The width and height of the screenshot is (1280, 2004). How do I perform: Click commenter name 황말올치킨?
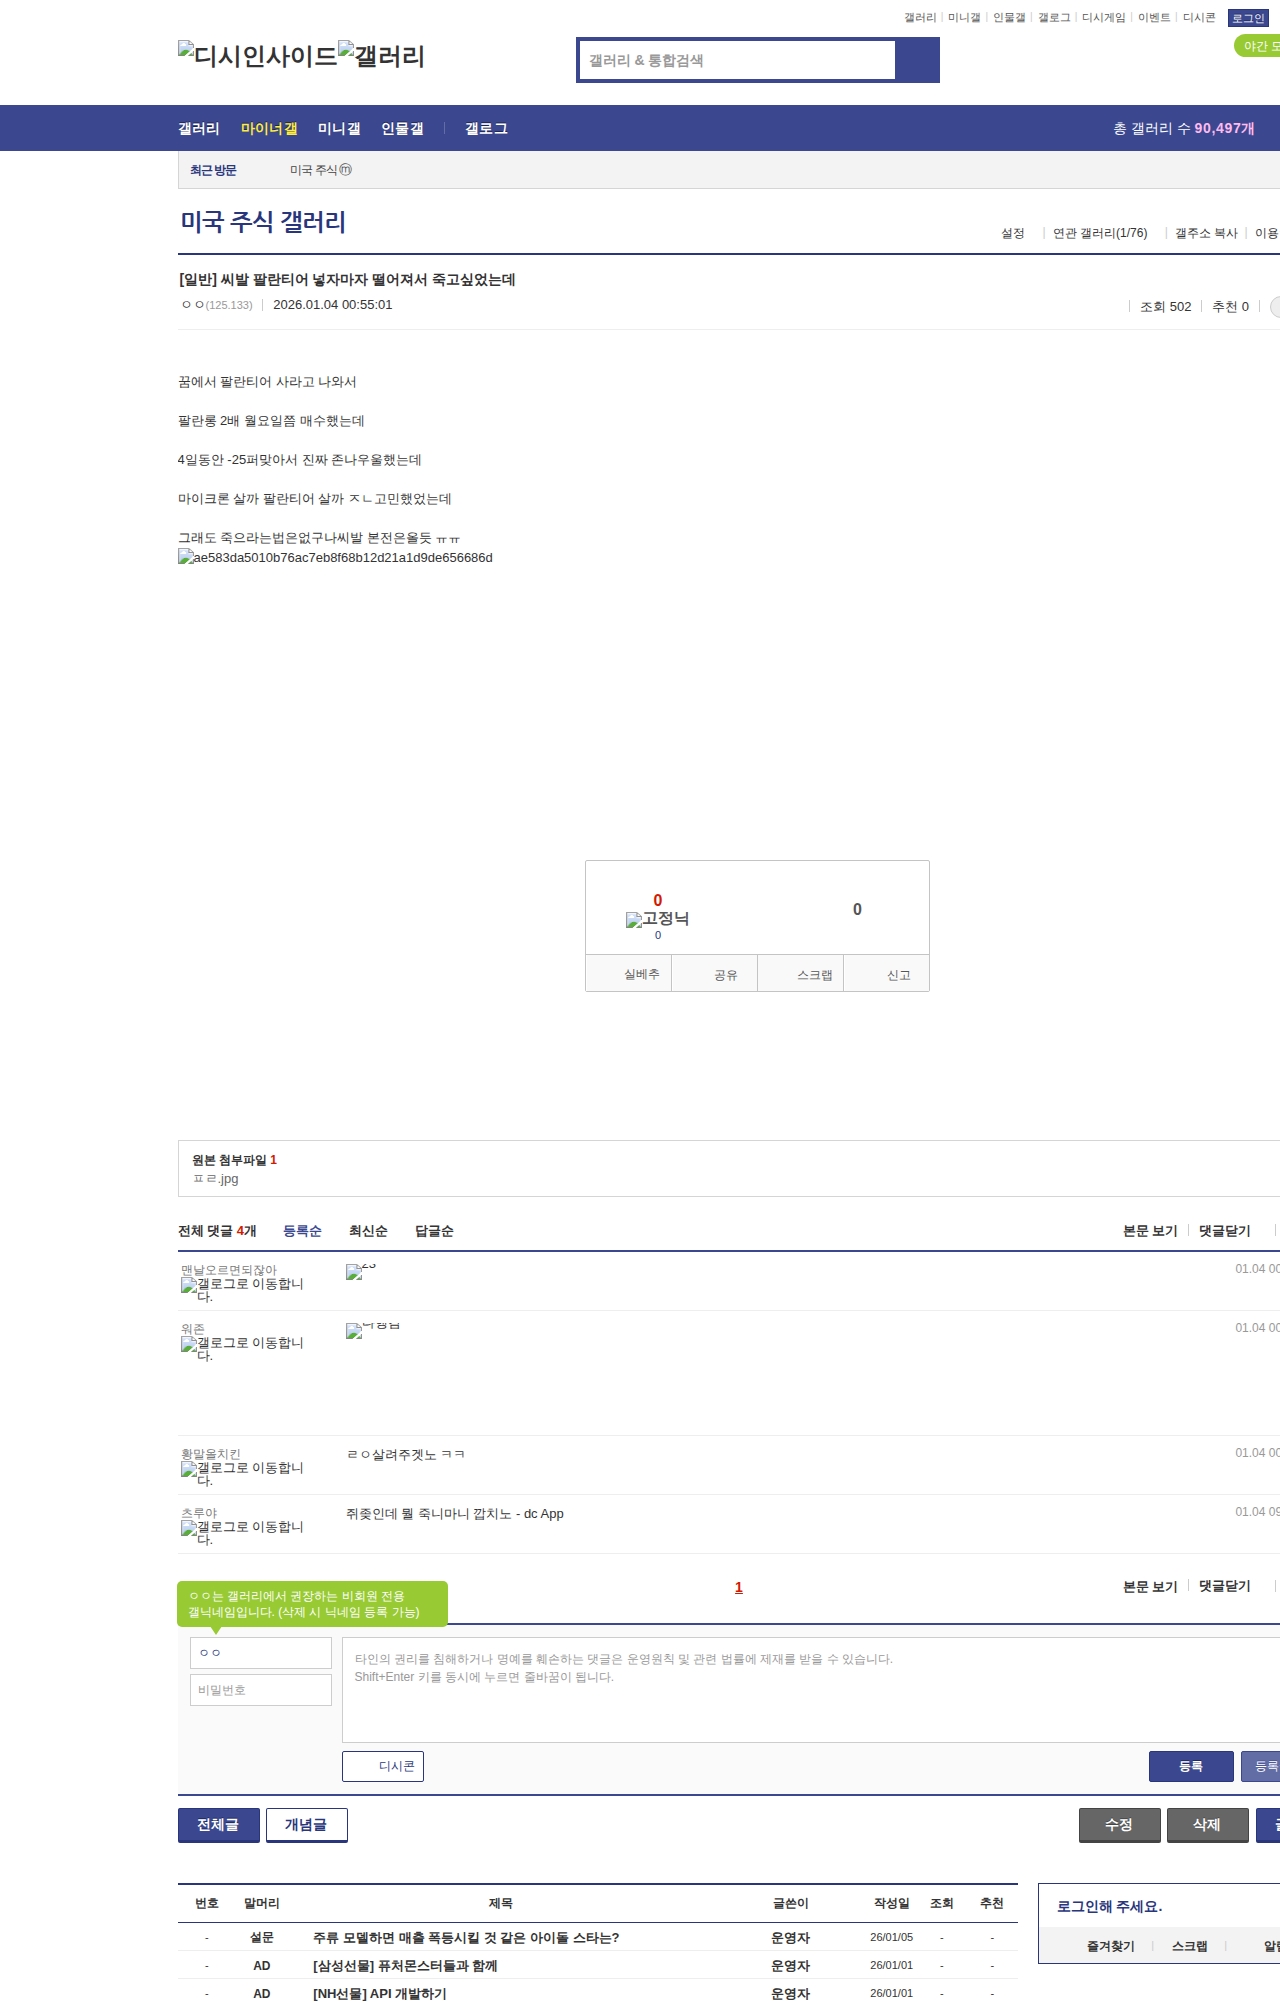(211, 1454)
